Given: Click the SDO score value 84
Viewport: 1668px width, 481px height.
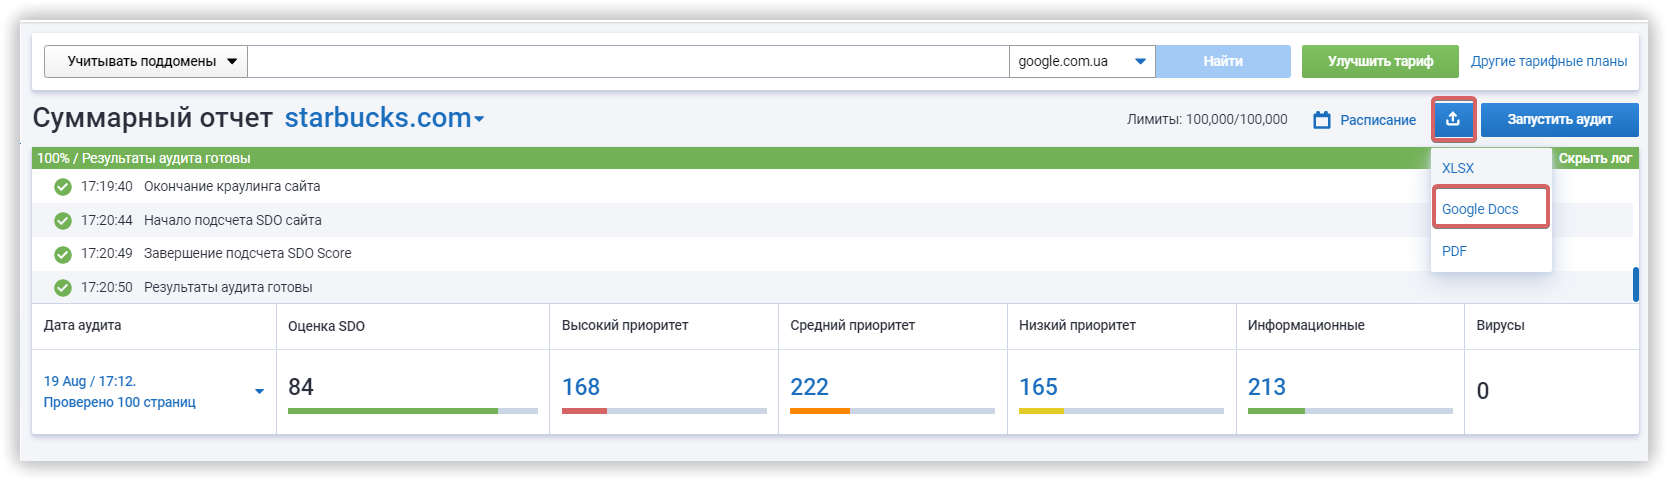Looking at the screenshot, I should click(301, 387).
